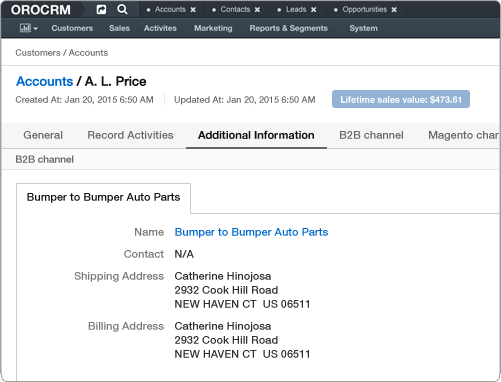The image size is (501, 382).
Task: Open the Bumper to Bumper Auto Parts name link
Action: tap(251, 232)
